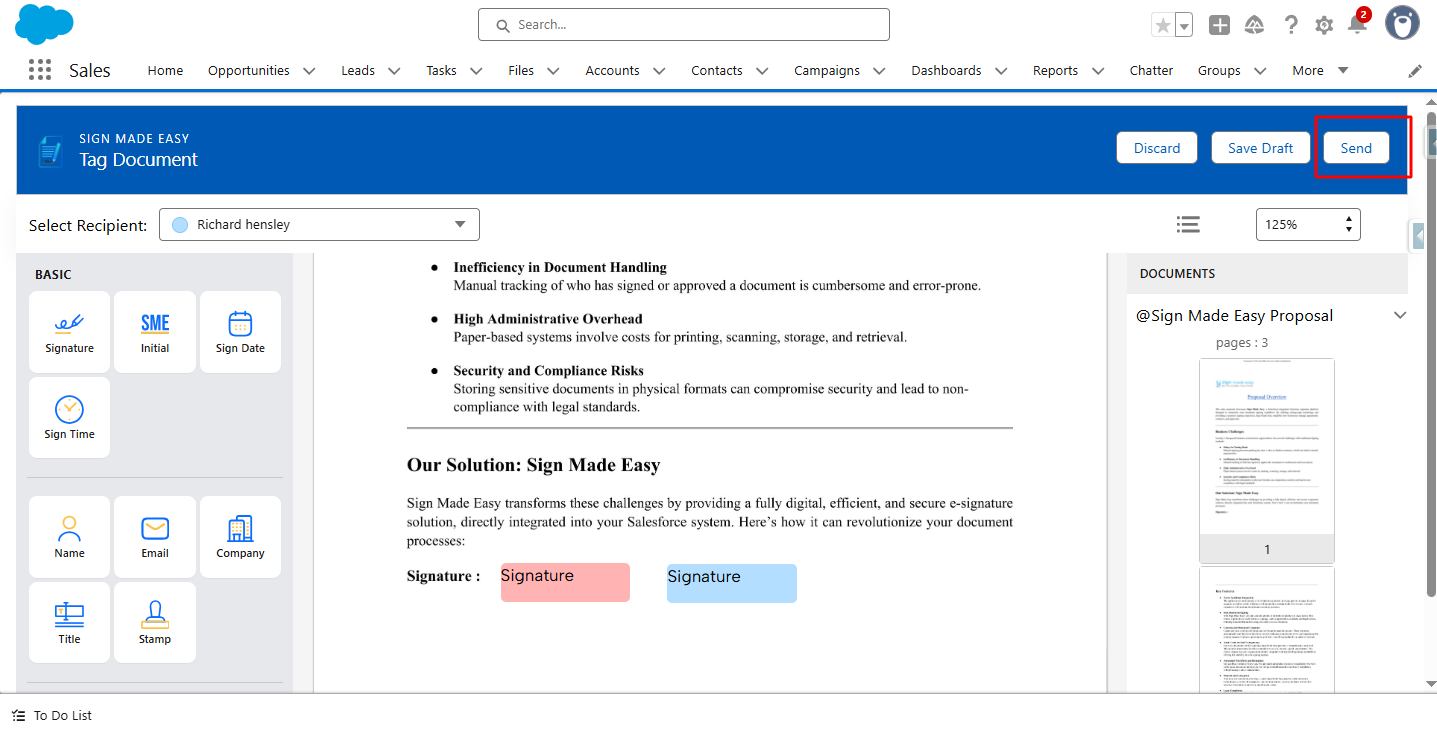Image resolution: width=1437 pixels, height=732 pixels.
Task: Choose the Sign Date field tool
Action: [240, 332]
